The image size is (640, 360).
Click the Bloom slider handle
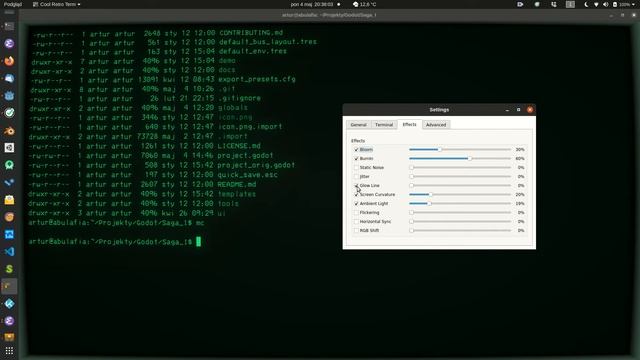440,150
